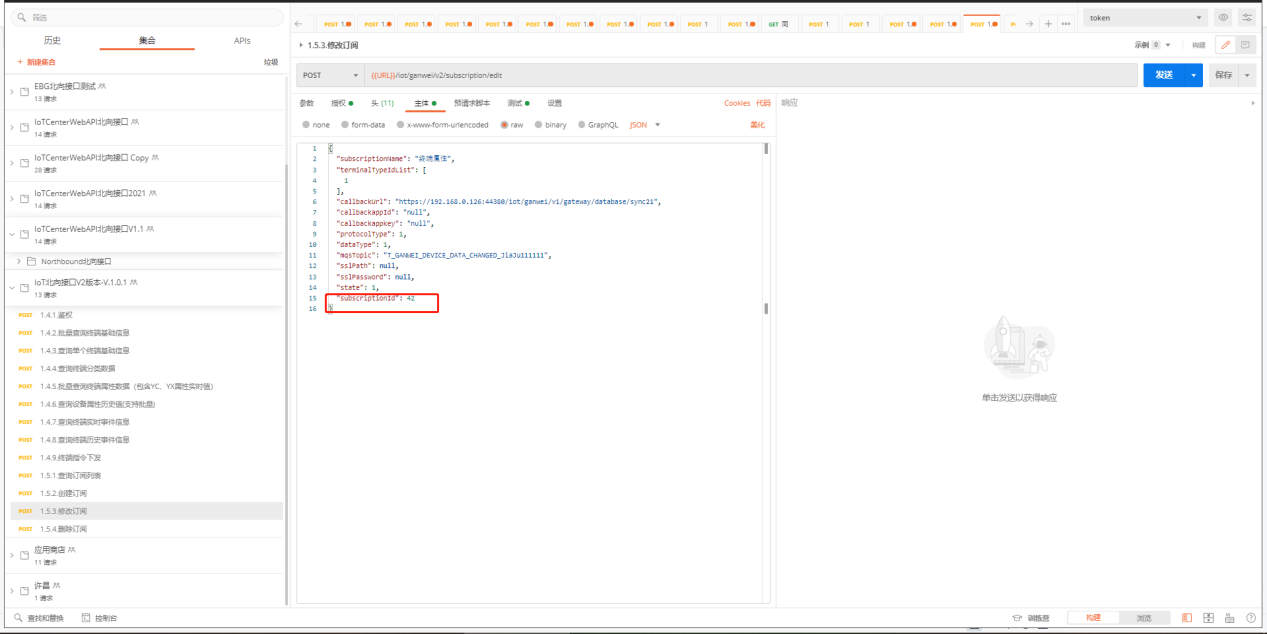
Task: Click the environment quick look eye icon
Action: tap(1224, 18)
